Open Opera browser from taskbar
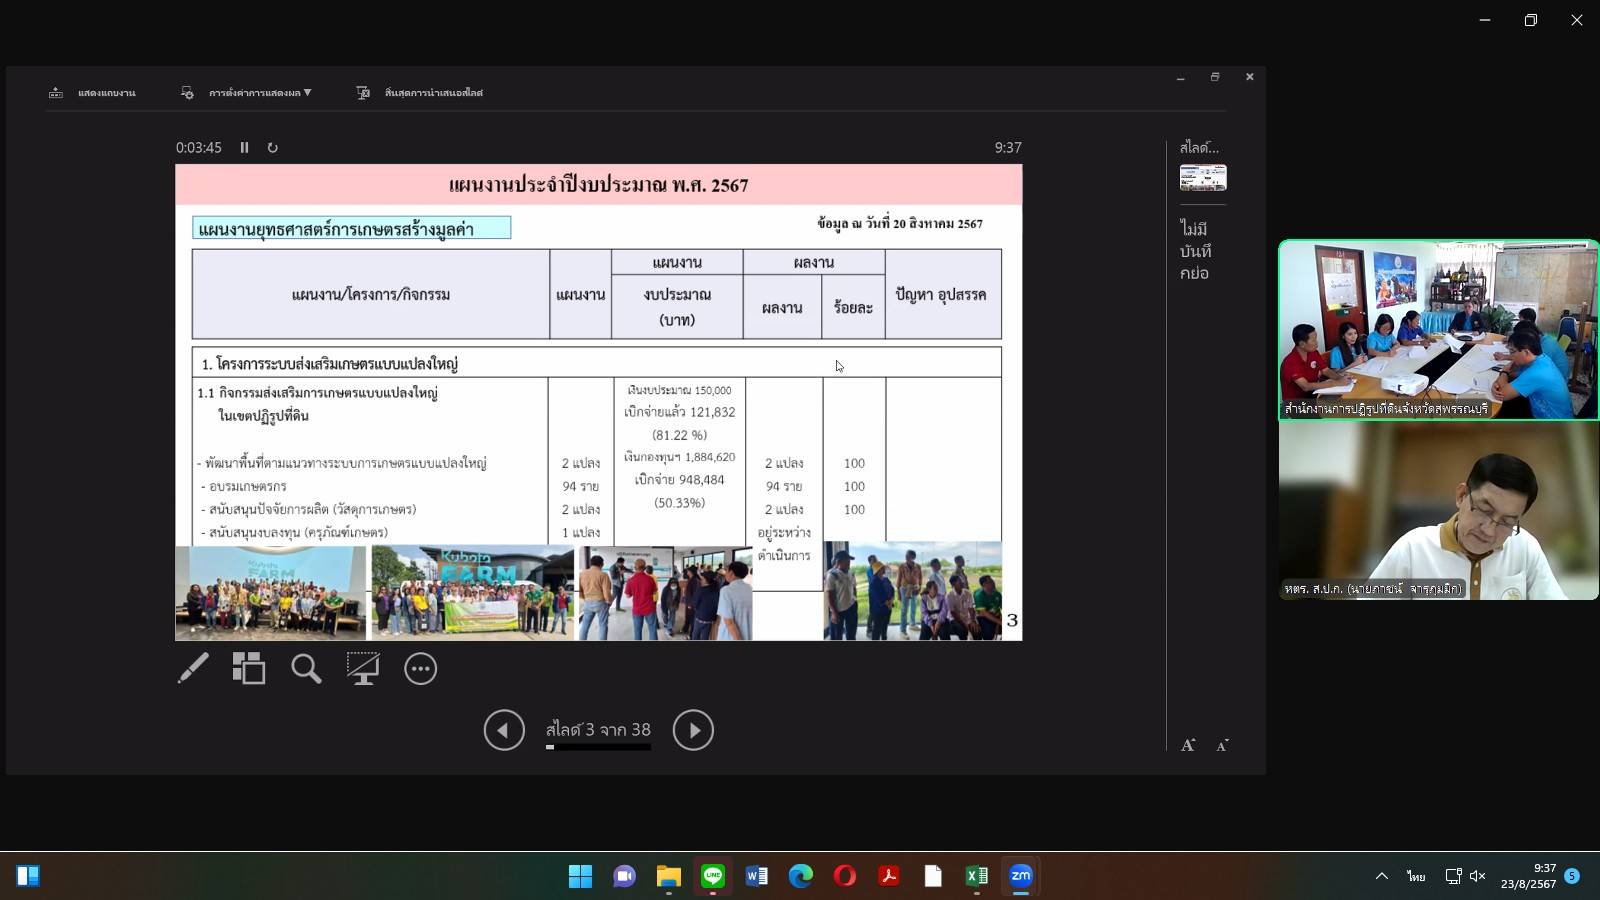This screenshot has height=900, width=1600. (844, 876)
